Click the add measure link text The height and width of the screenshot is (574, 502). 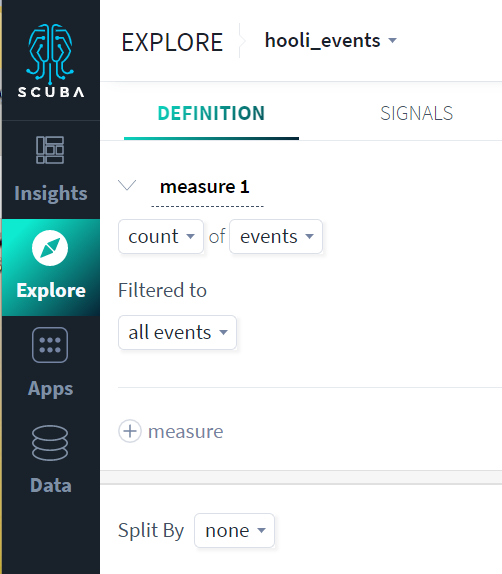[185, 431]
